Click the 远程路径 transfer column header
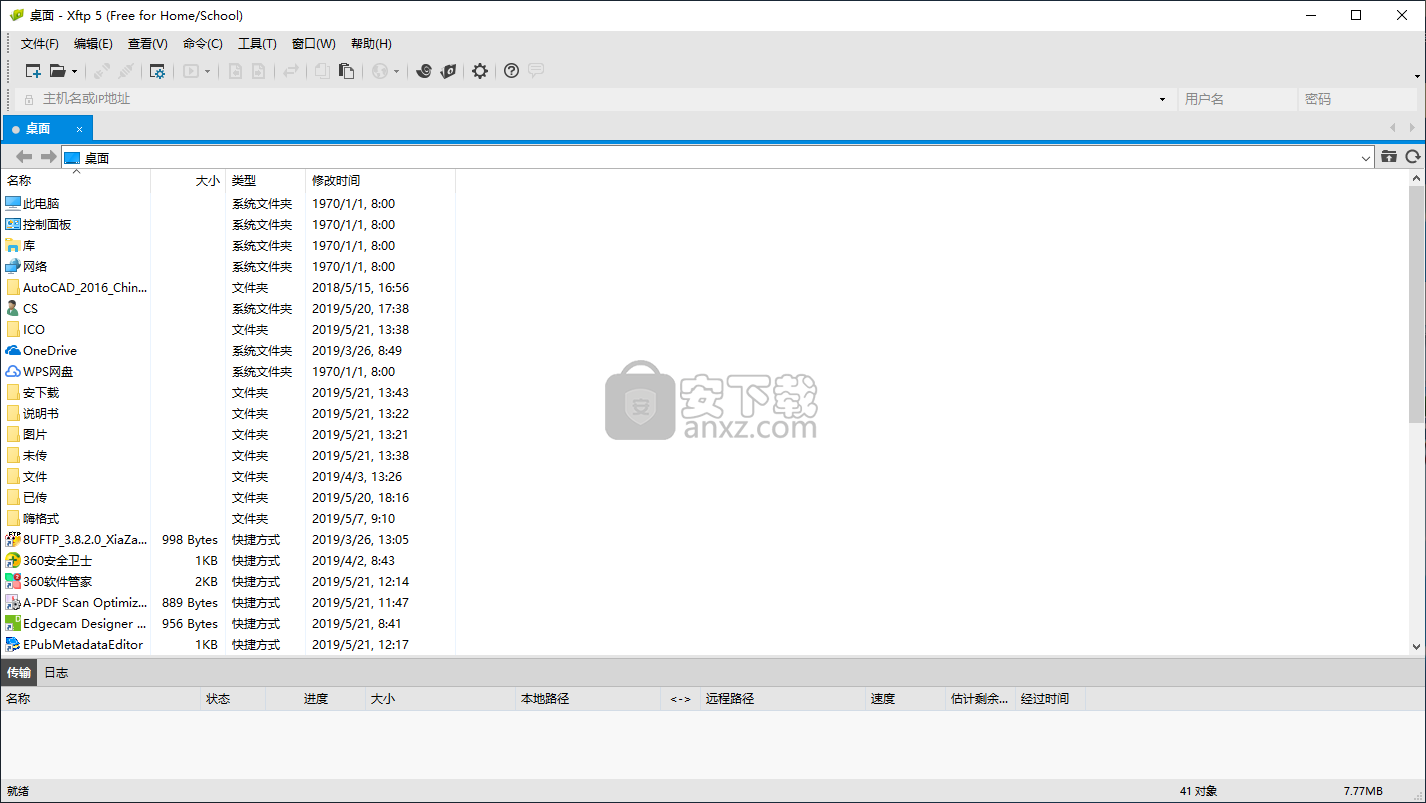The height and width of the screenshot is (803, 1426). click(782, 699)
